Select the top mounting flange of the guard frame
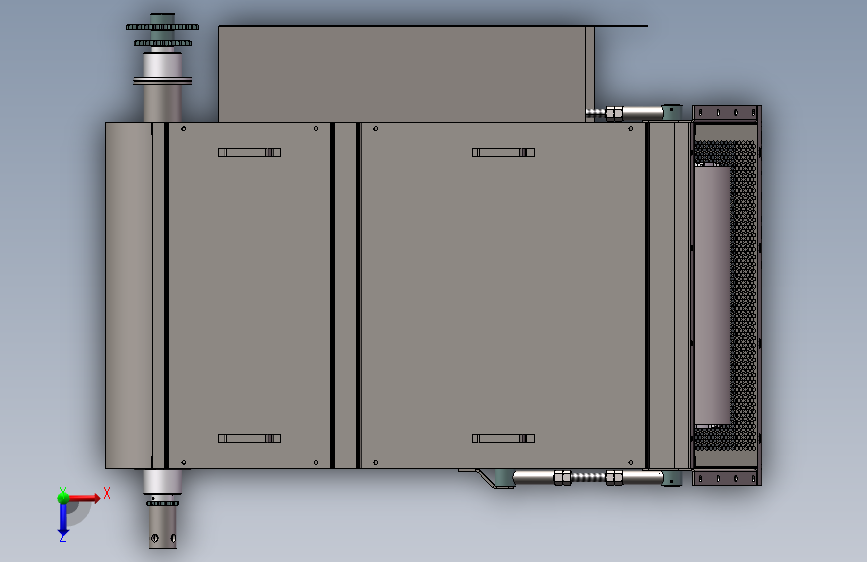 tap(725, 113)
